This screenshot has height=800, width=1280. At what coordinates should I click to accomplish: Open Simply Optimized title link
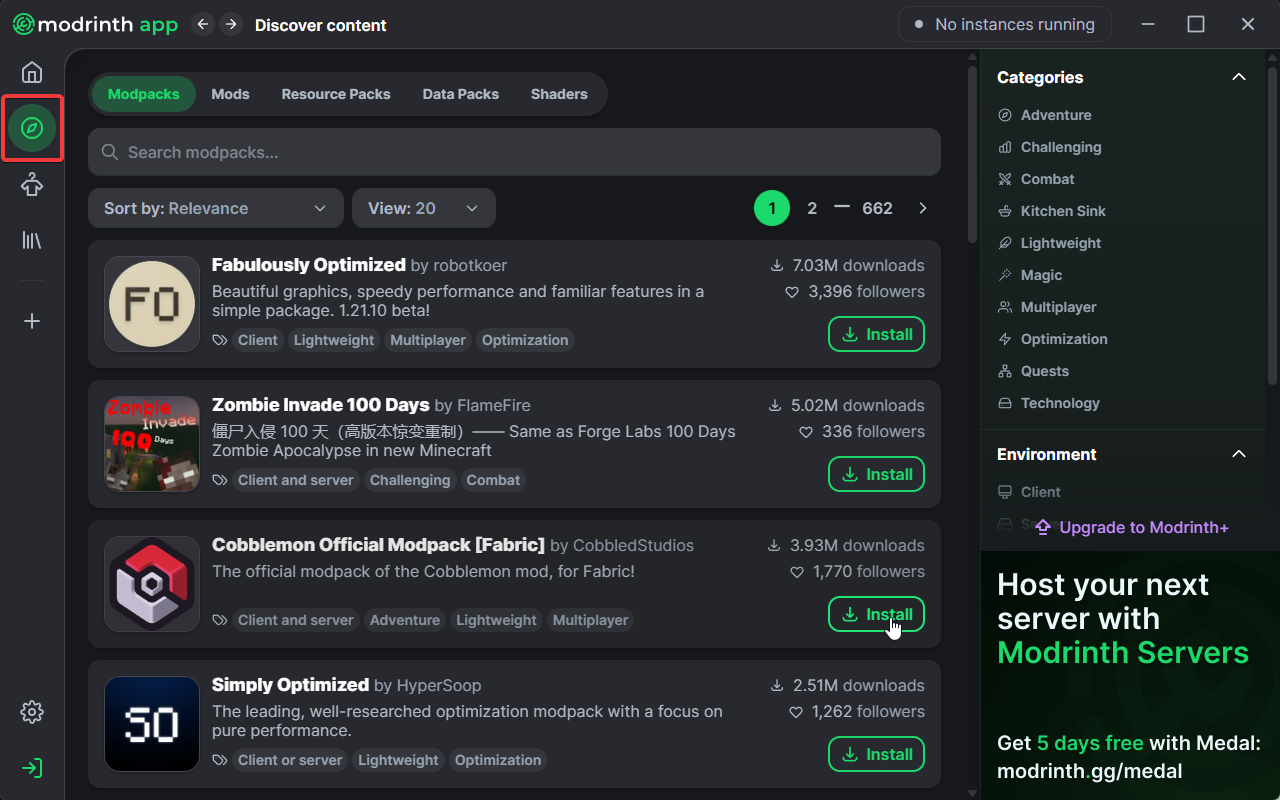(x=290, y=685)
